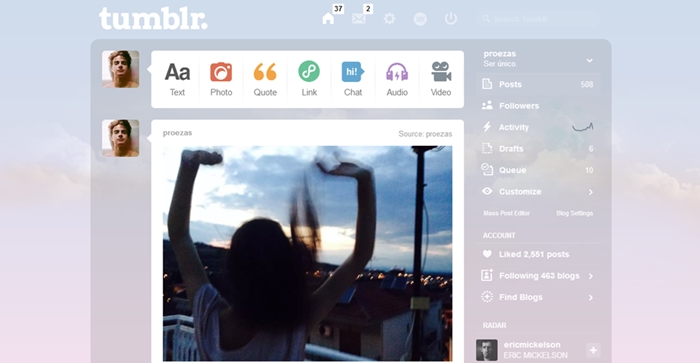Open the dashboard post photo
Screen dimensions: 700x363
coord(308,254)
